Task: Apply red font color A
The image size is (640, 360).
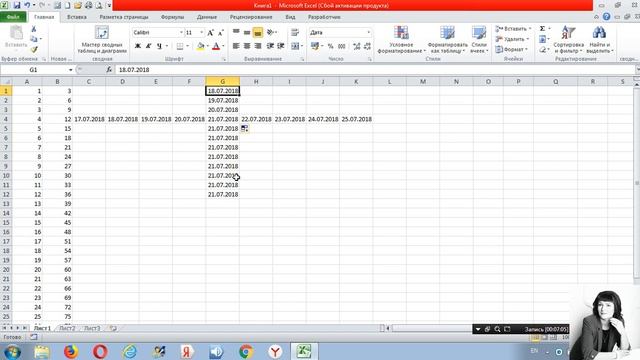Action: tap(216, 46)
